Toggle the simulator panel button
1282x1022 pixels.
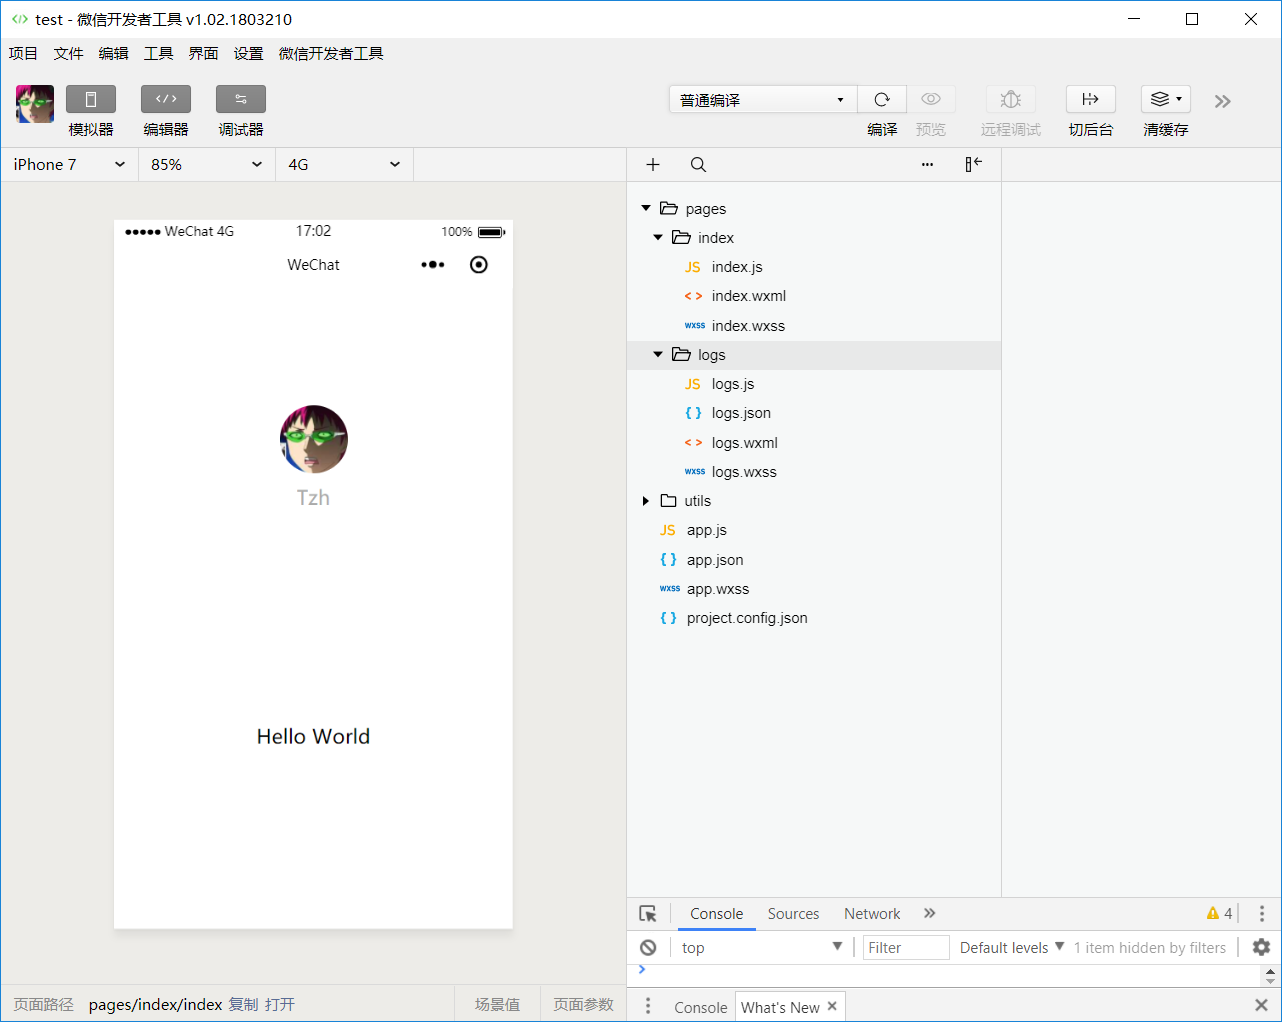[x=91, y=99]
